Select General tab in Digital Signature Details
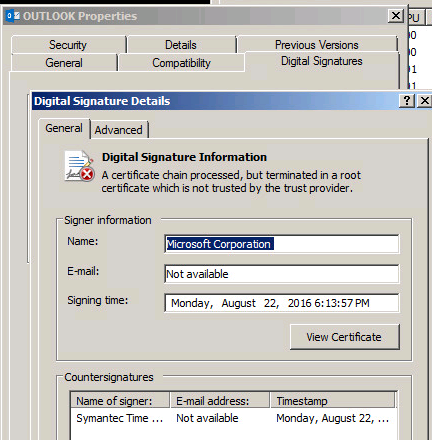The image size is (432, 440). click(64, 128)
